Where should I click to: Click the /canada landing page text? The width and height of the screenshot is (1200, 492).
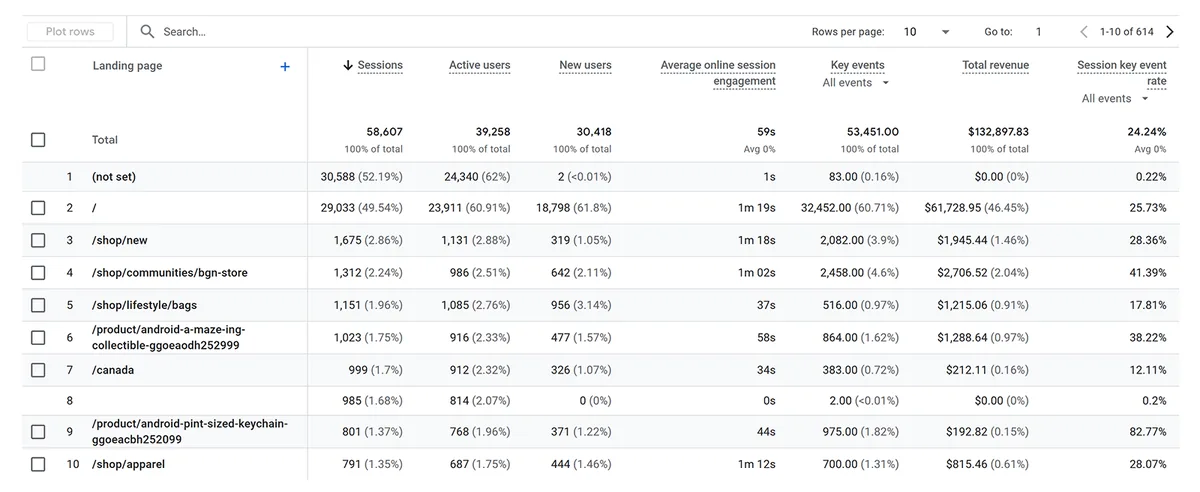113,370
